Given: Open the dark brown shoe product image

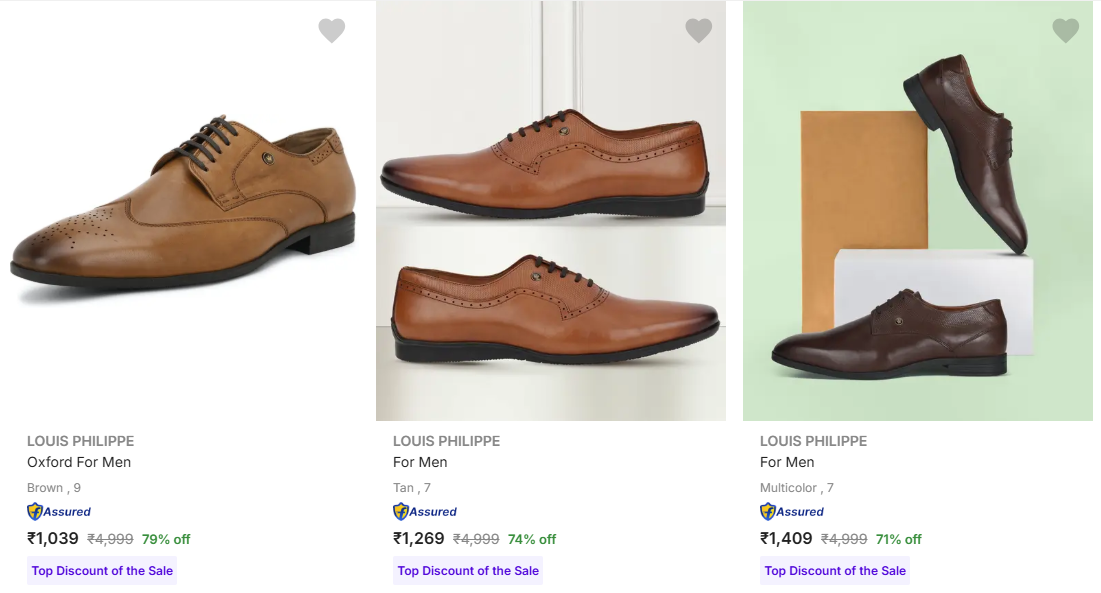Looking at the screenshot, I should click(x=917, y=210).
